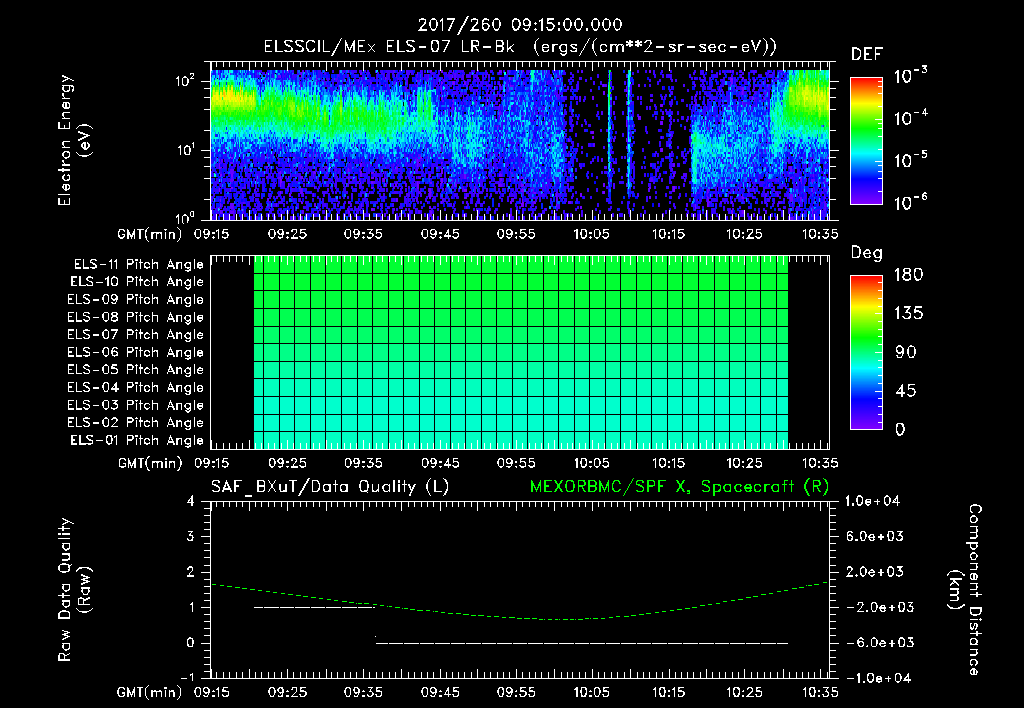
Task: Select the green 'MEXORBMC/SPF X, Spacecraft (R)' legend title
Action: 679,487
